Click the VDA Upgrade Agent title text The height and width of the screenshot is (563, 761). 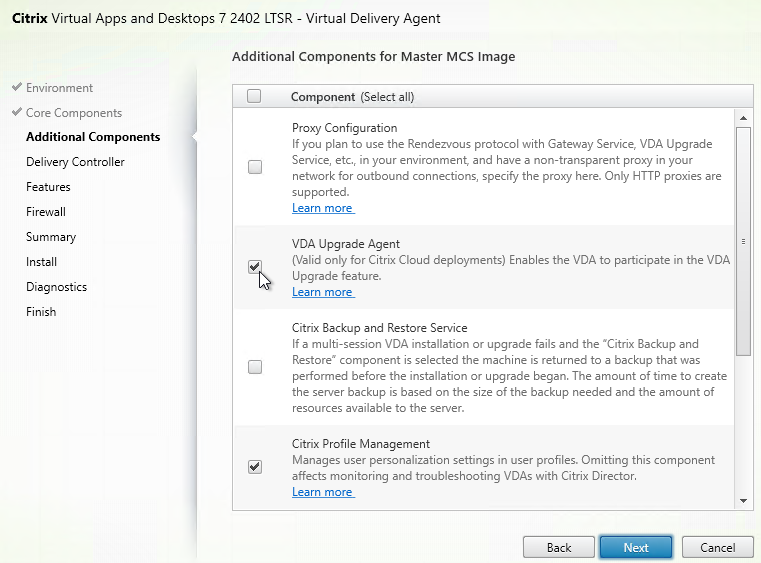pos(346,244)
